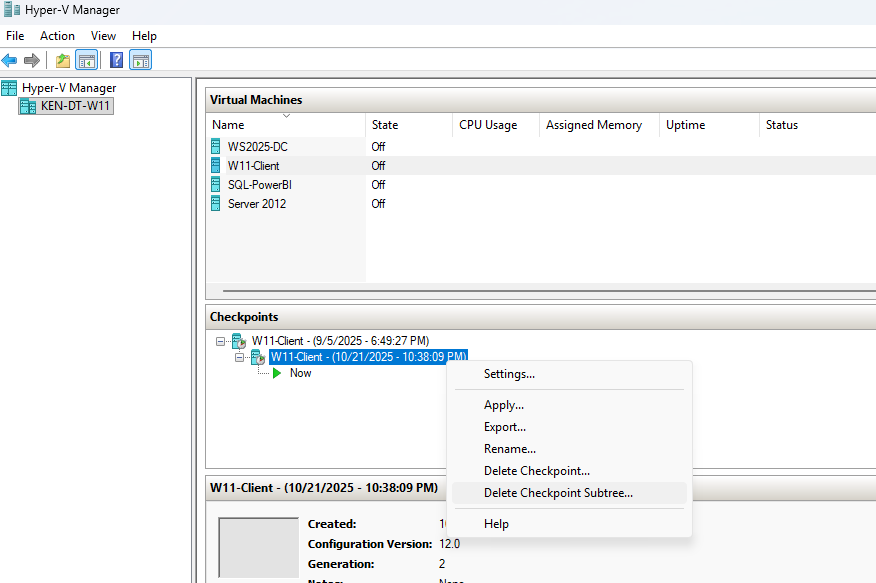The width and height of the screenshot is (876, 583).
Task: Sort by the State column header
Action: [x=409, y=125]
